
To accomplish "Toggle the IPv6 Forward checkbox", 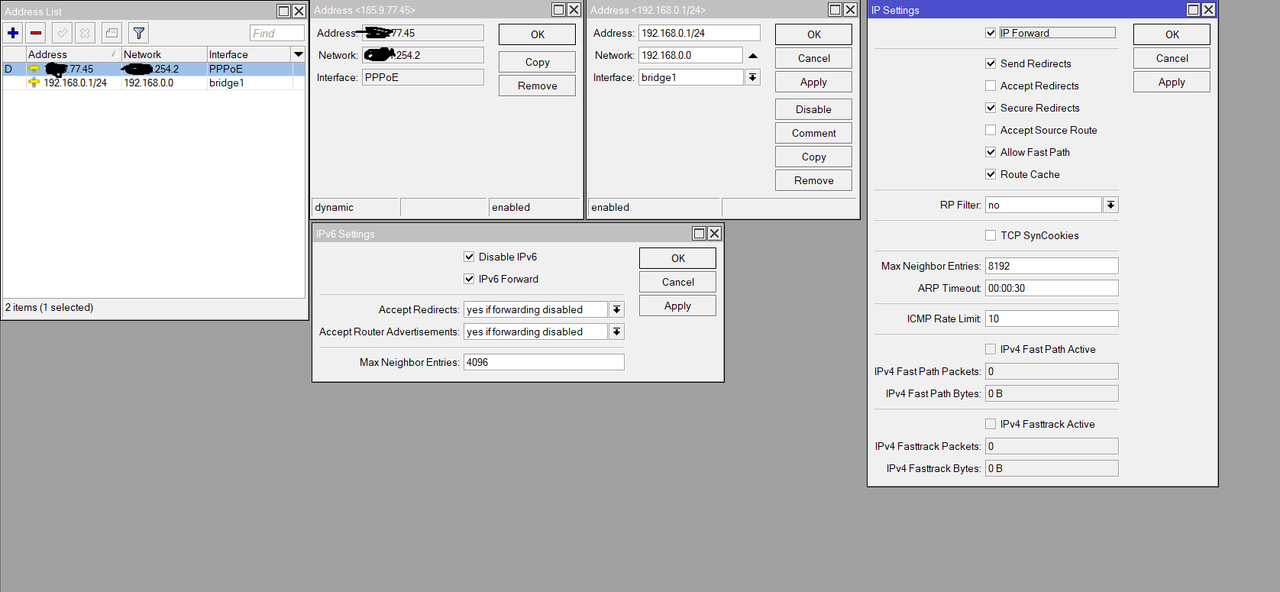I will click(469, 279).
